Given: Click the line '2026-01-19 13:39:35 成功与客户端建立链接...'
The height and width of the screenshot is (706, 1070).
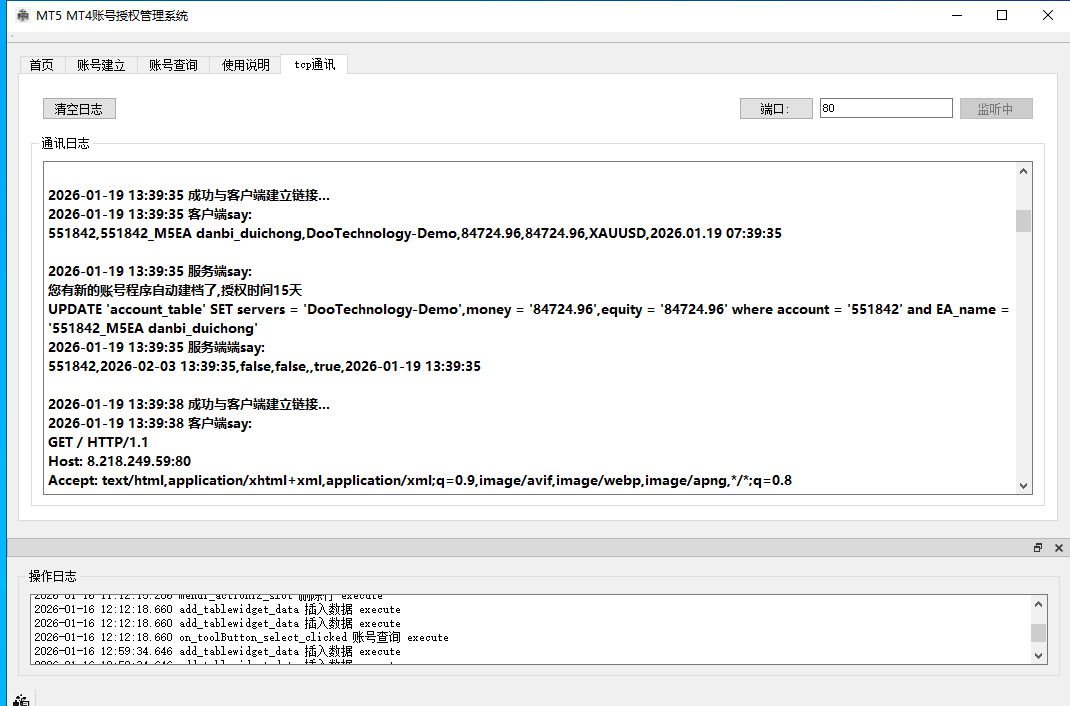Looking at the screenshot, I should [x=189, y=195].
